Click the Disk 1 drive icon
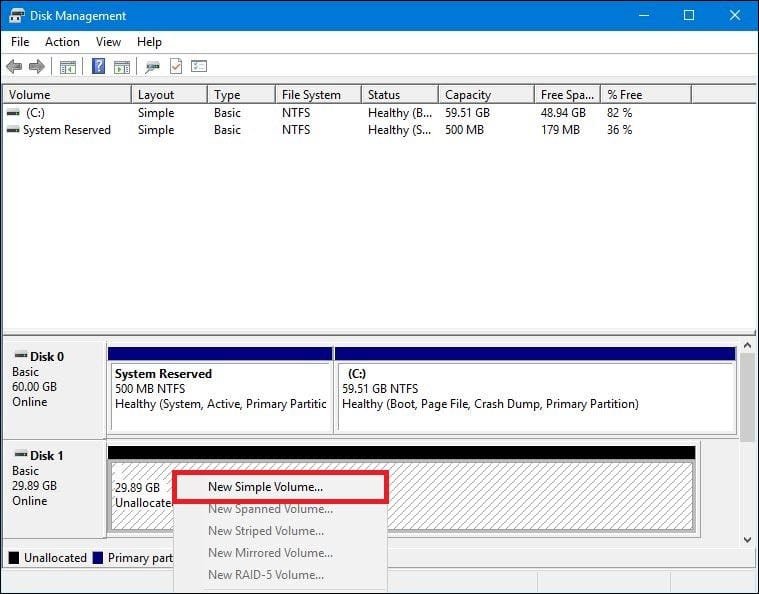 click(x=21, y=454)
